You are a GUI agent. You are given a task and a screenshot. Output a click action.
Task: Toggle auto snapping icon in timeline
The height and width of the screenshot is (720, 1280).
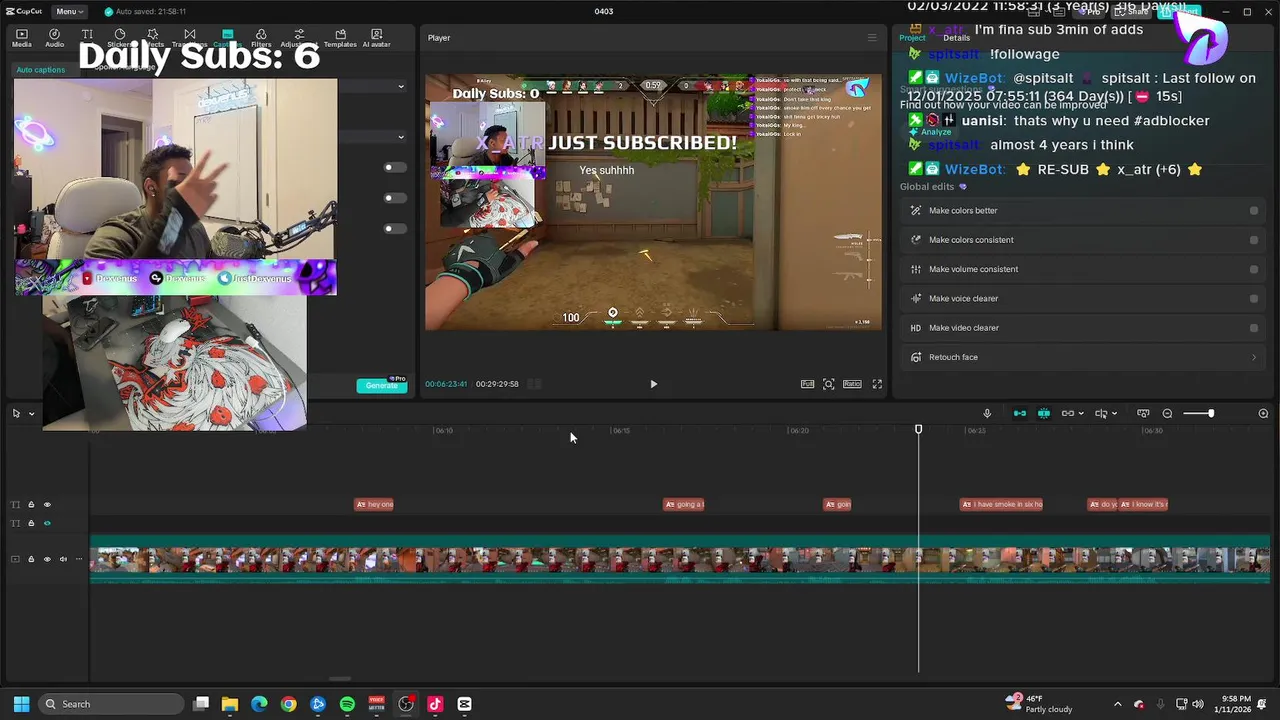1044,413
